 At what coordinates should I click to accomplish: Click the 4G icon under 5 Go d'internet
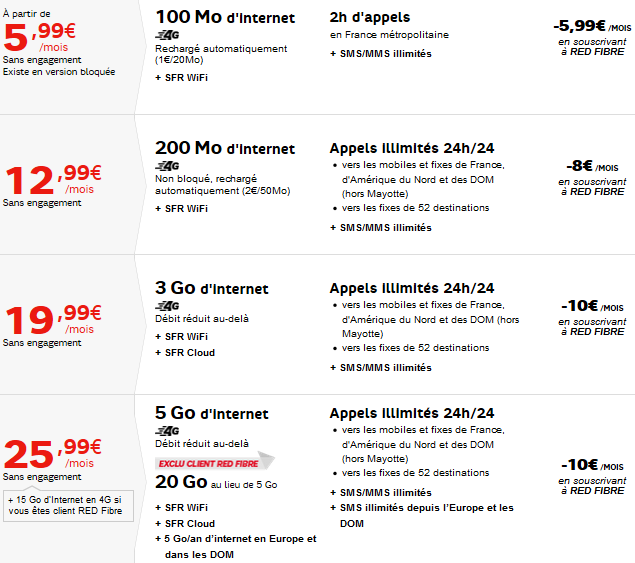pyautogui.click(x=167, y=430)
